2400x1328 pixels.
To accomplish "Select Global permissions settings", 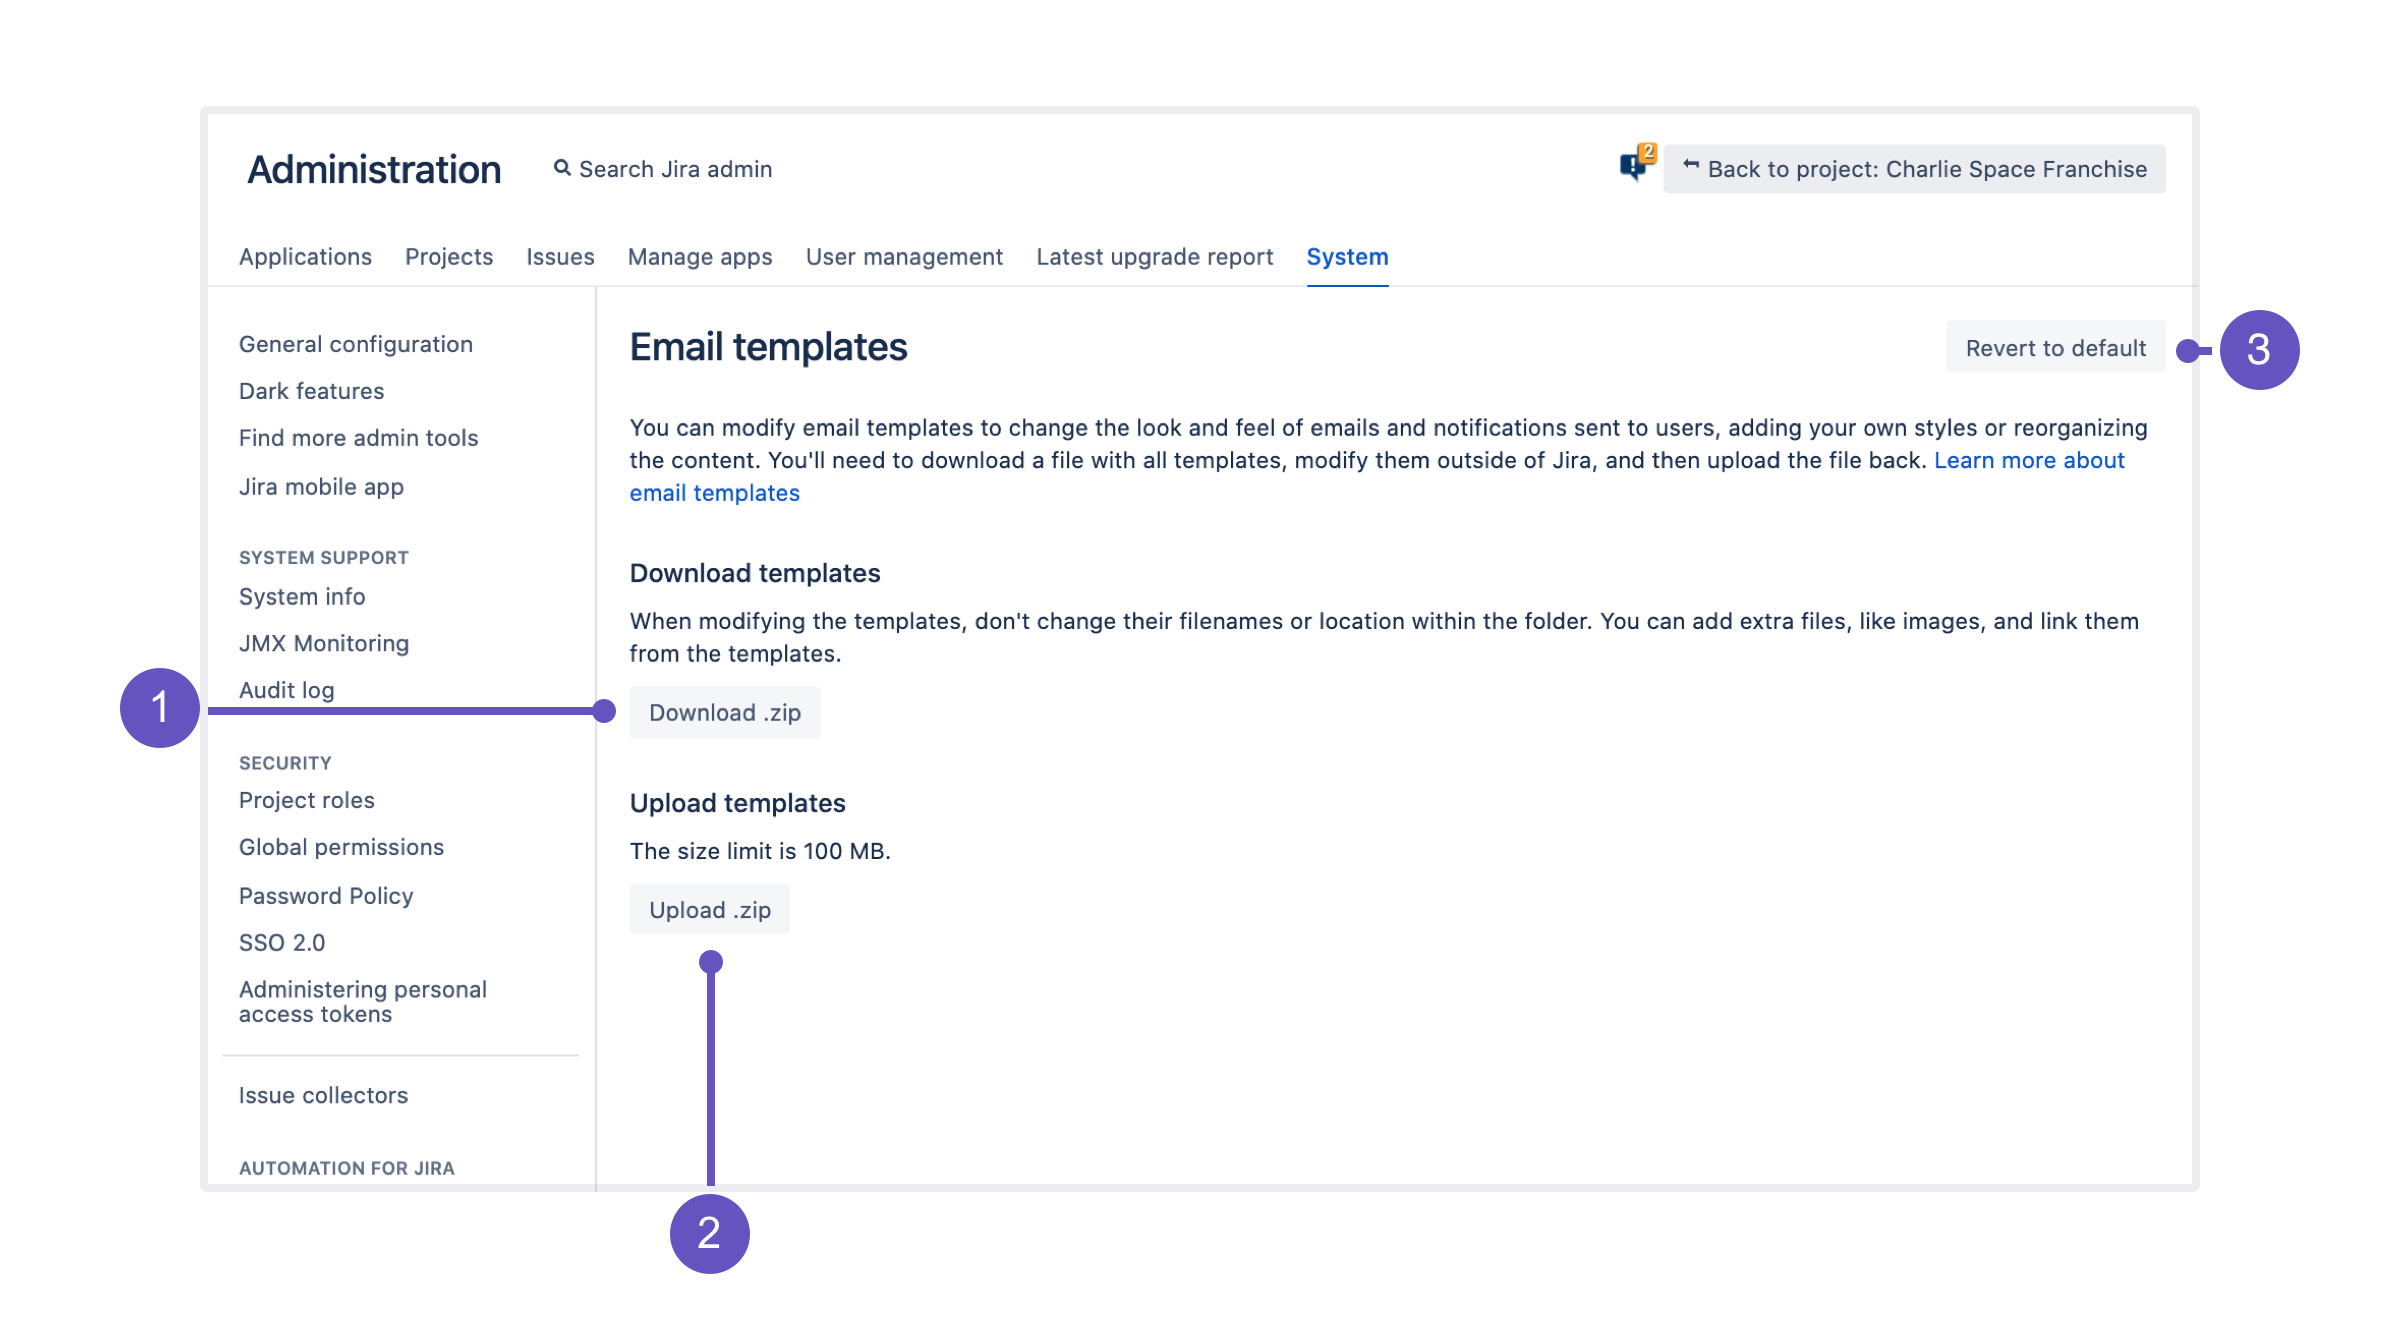I will 342,846.
